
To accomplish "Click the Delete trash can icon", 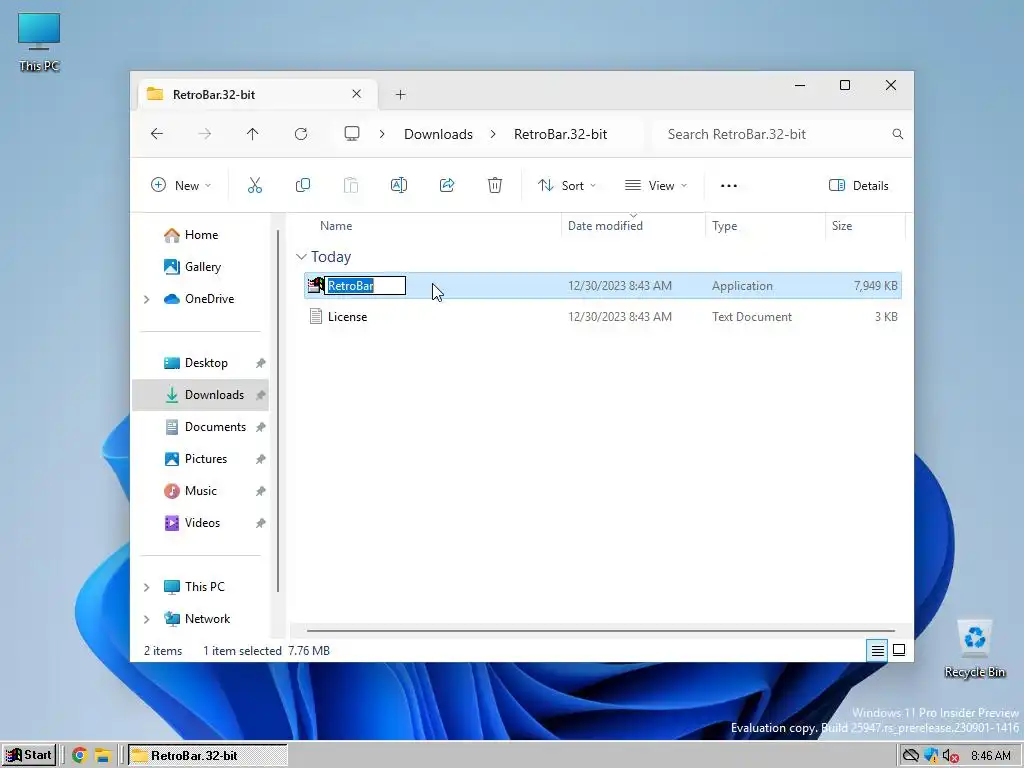I will 495,185.
